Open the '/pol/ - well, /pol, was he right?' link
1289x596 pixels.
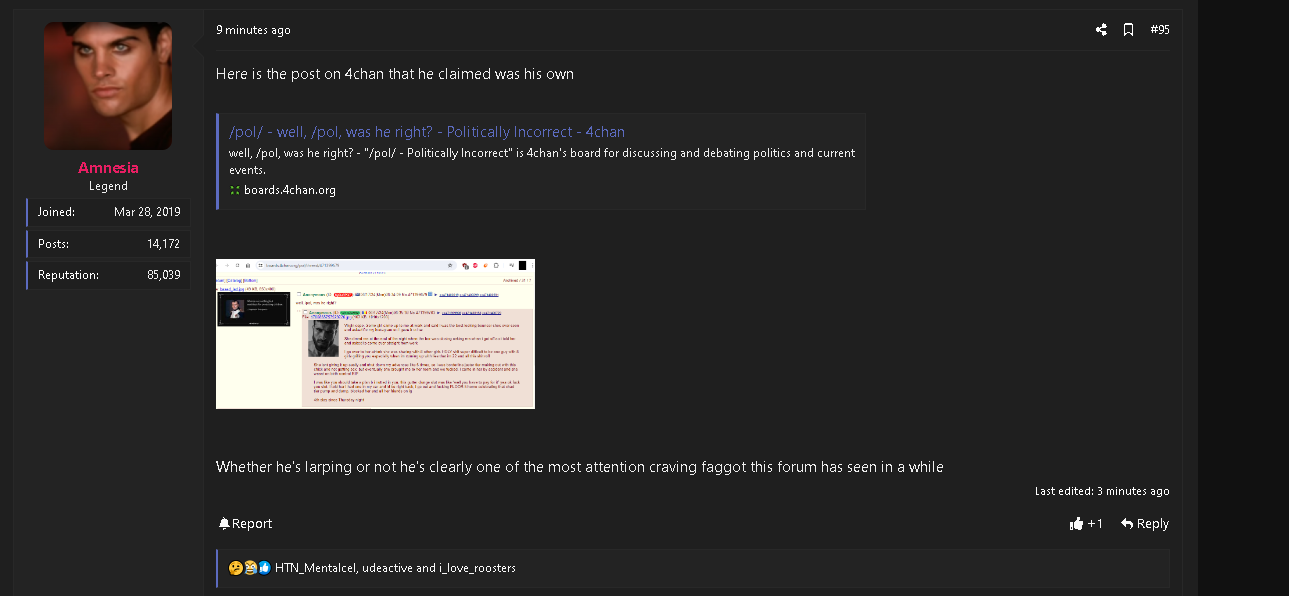pyautogui.click(x=427, y=132)
